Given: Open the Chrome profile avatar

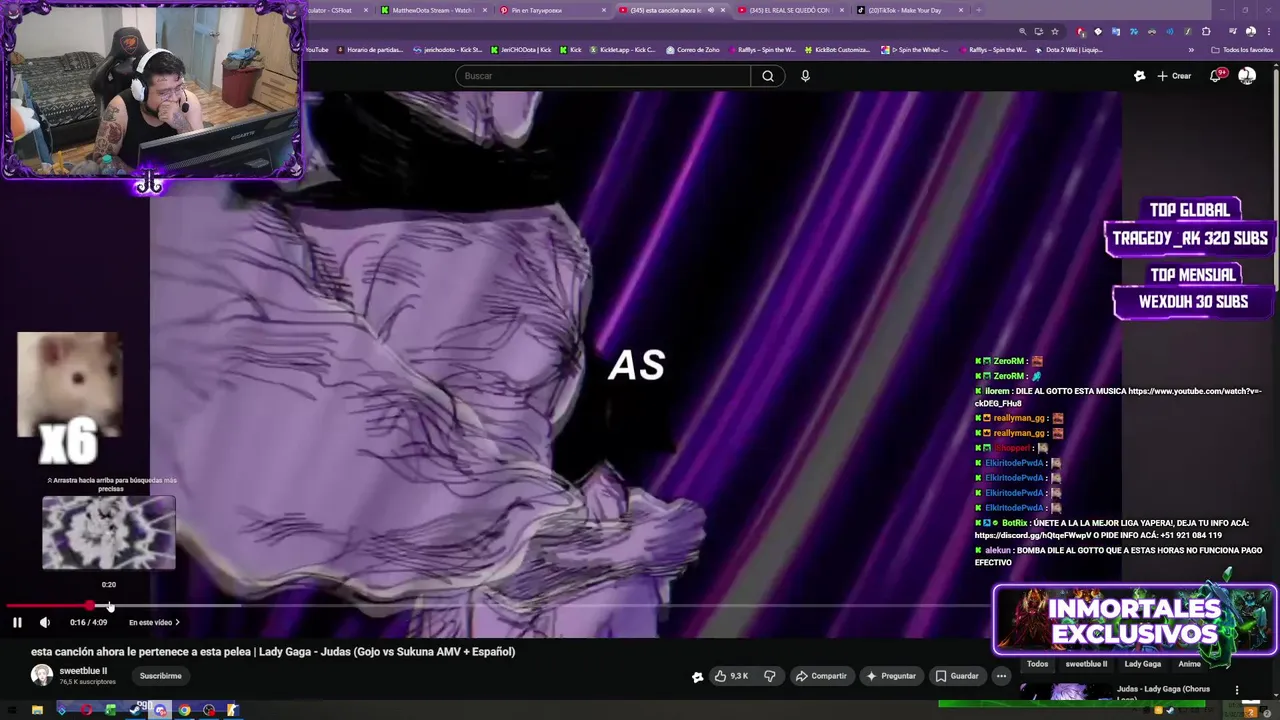Looking at the screenshot, I should [1250, 31].
